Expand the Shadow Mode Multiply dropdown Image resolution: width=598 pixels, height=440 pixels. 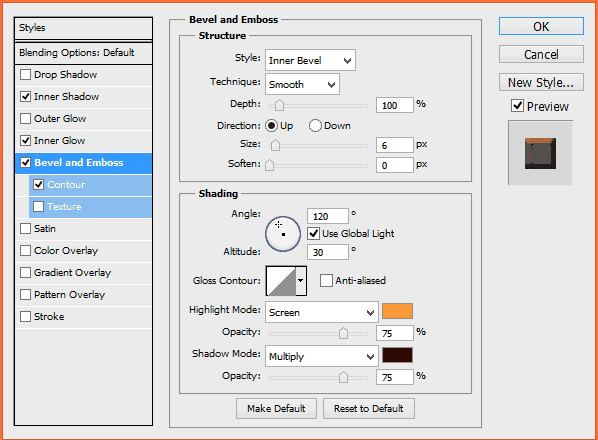coord(322,356)
